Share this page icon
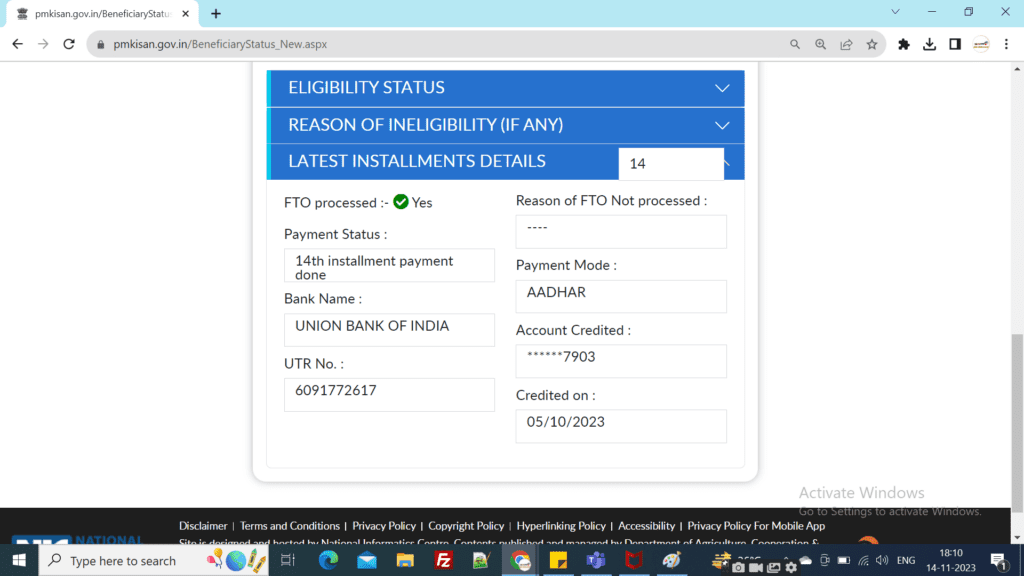The width and height of the screenshot is (1024, 576). (846, 44)
